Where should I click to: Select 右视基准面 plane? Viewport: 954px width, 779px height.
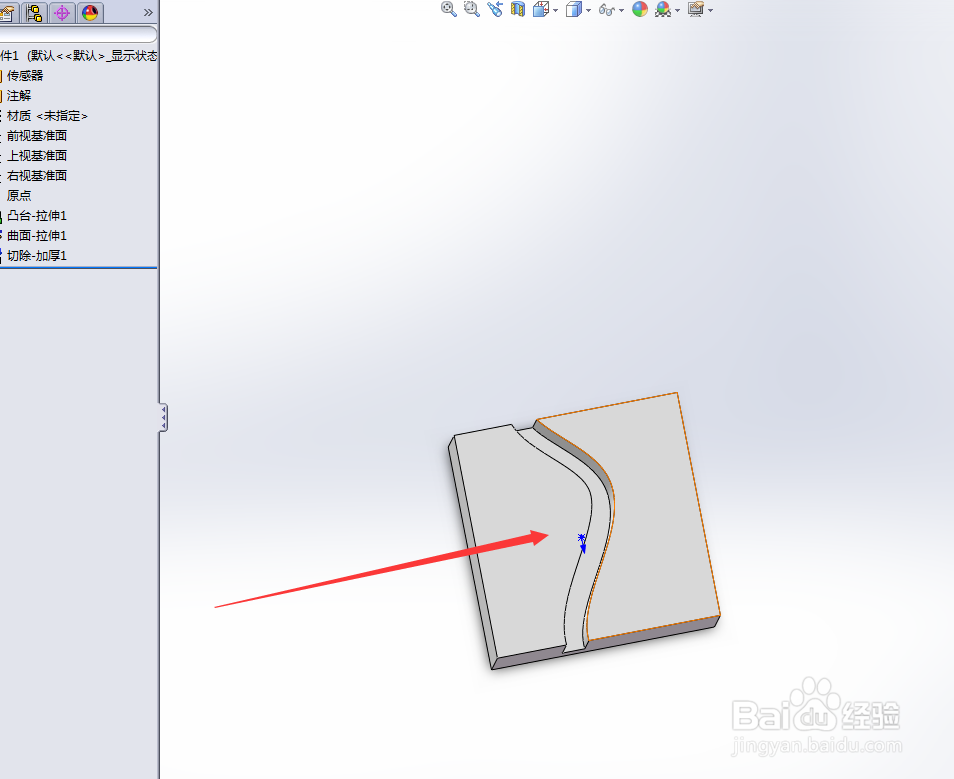pyautogui.click(x=37, y=176)
